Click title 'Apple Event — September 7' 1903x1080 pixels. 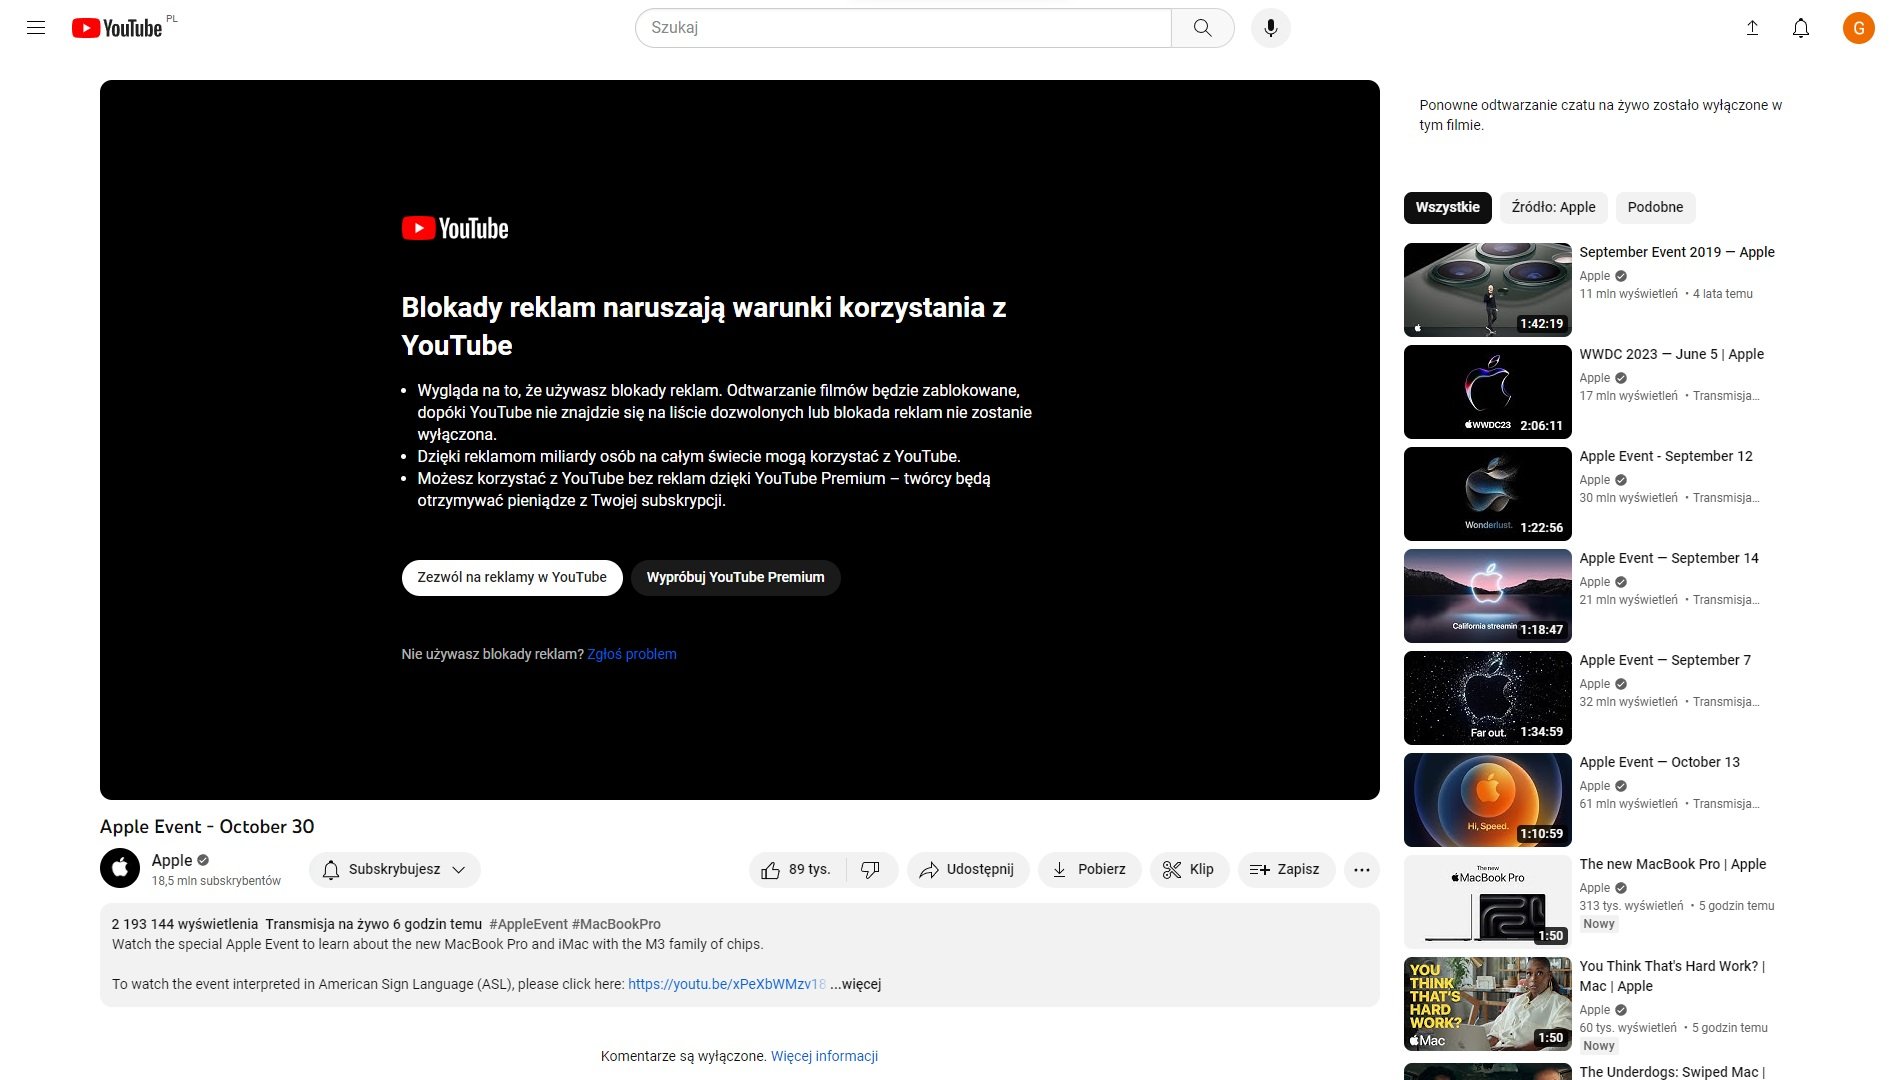point(1665,660)
